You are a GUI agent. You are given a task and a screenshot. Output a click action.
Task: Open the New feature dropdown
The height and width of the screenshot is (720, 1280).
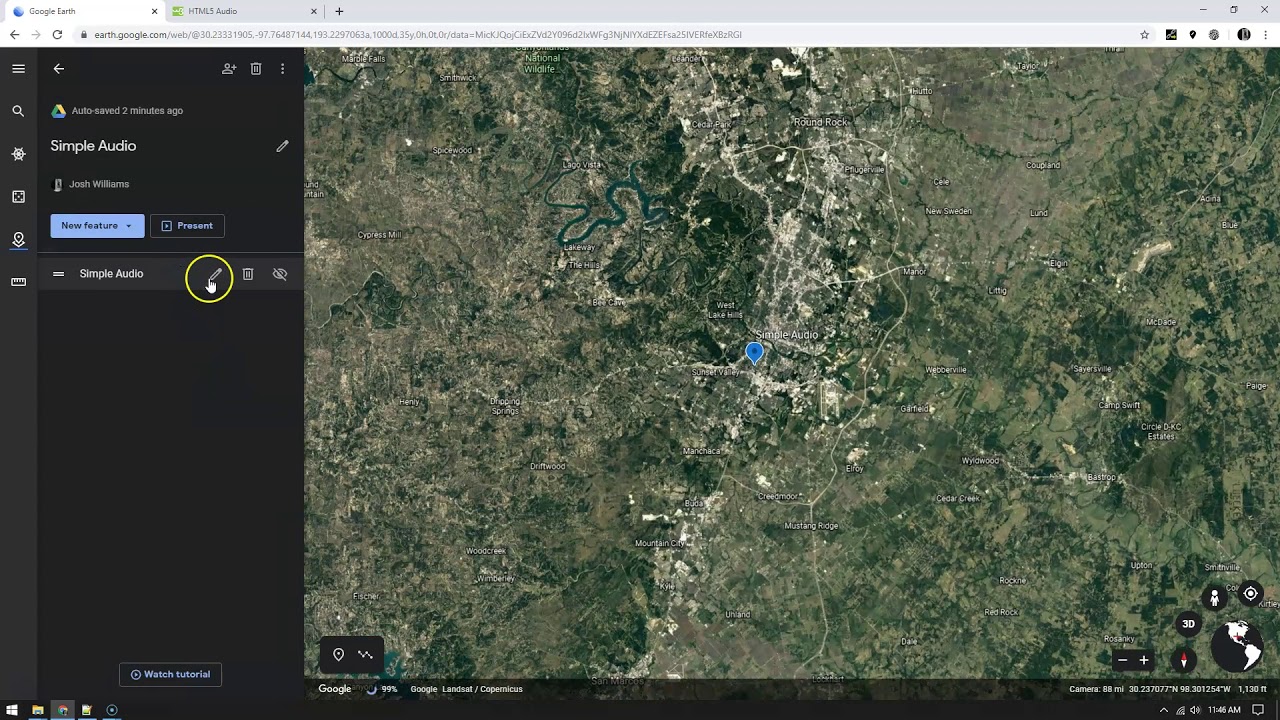pos(97,226)
